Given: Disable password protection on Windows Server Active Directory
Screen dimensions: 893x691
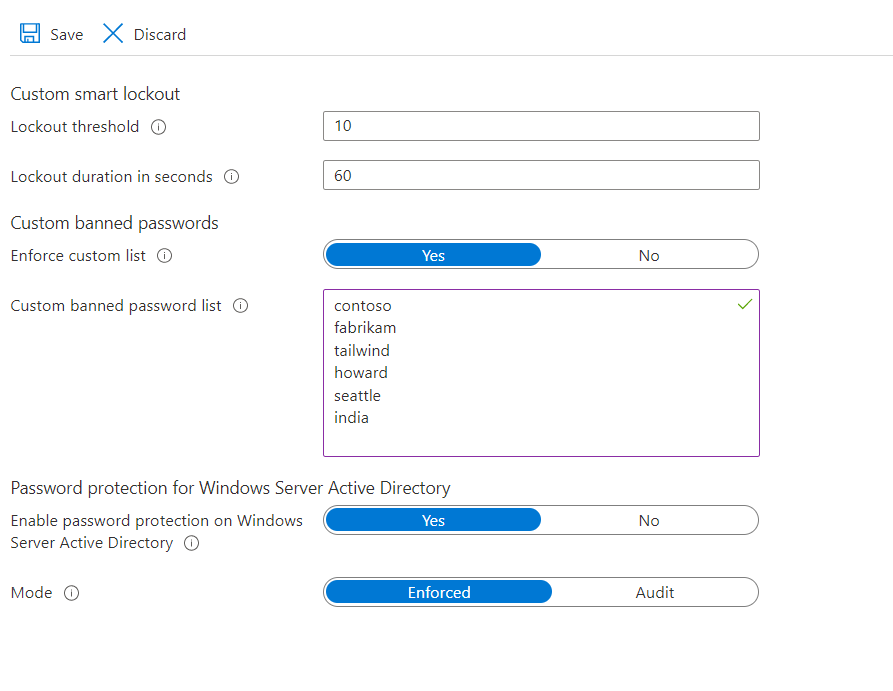Looking at the screenshot, I should pyautogui.click(x=649, y=520).
